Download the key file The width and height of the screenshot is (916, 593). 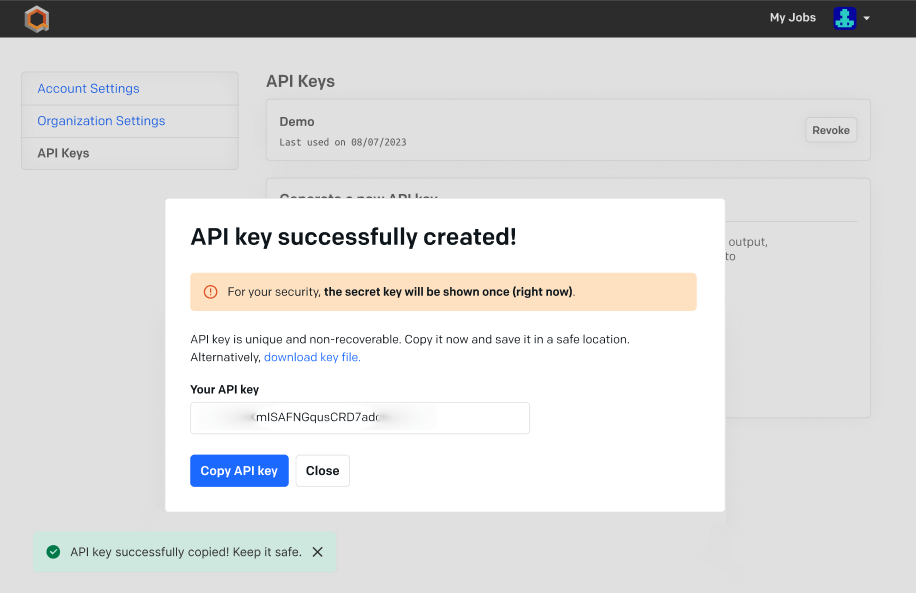(311, 356)
